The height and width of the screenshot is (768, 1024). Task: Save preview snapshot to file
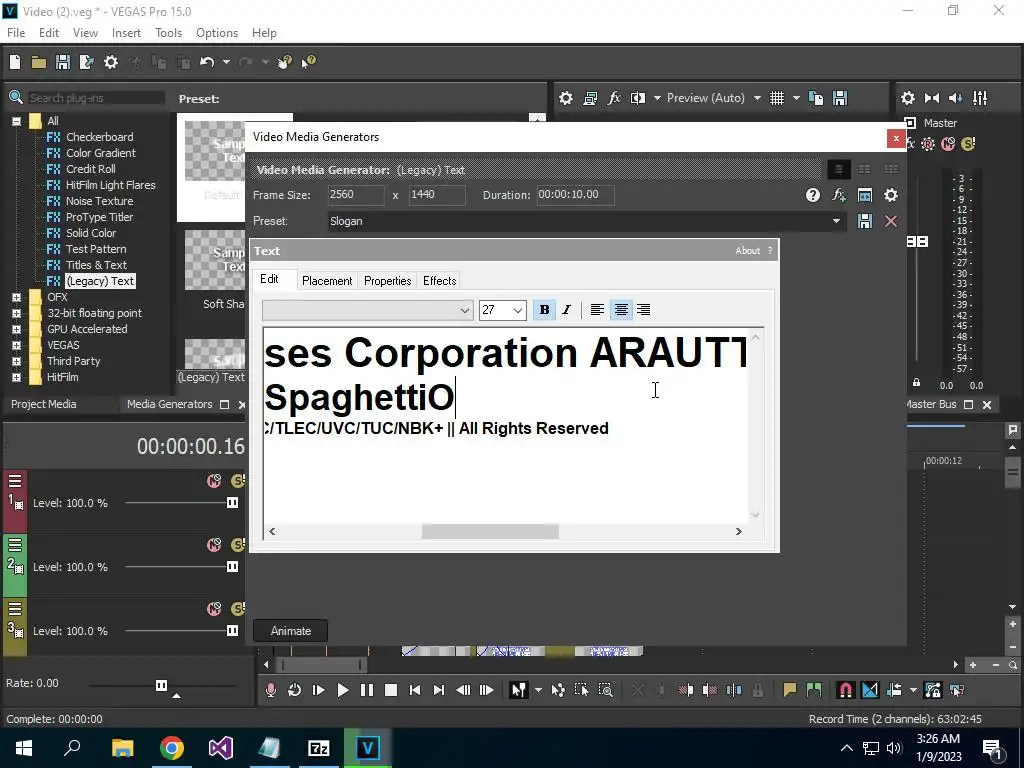tap(840, 98)
